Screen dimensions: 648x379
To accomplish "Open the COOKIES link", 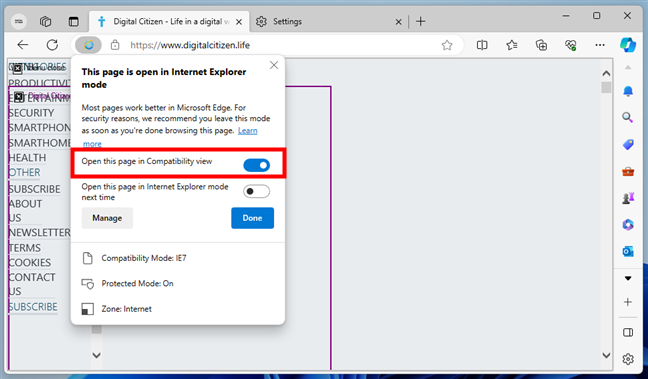I will tap(30, 262).
